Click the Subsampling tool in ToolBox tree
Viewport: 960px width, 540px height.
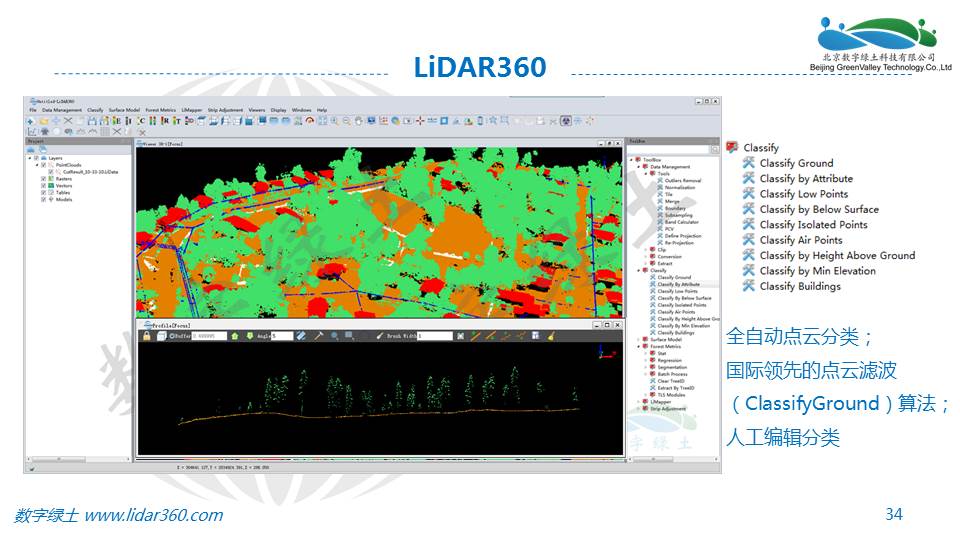click(679, 216)
